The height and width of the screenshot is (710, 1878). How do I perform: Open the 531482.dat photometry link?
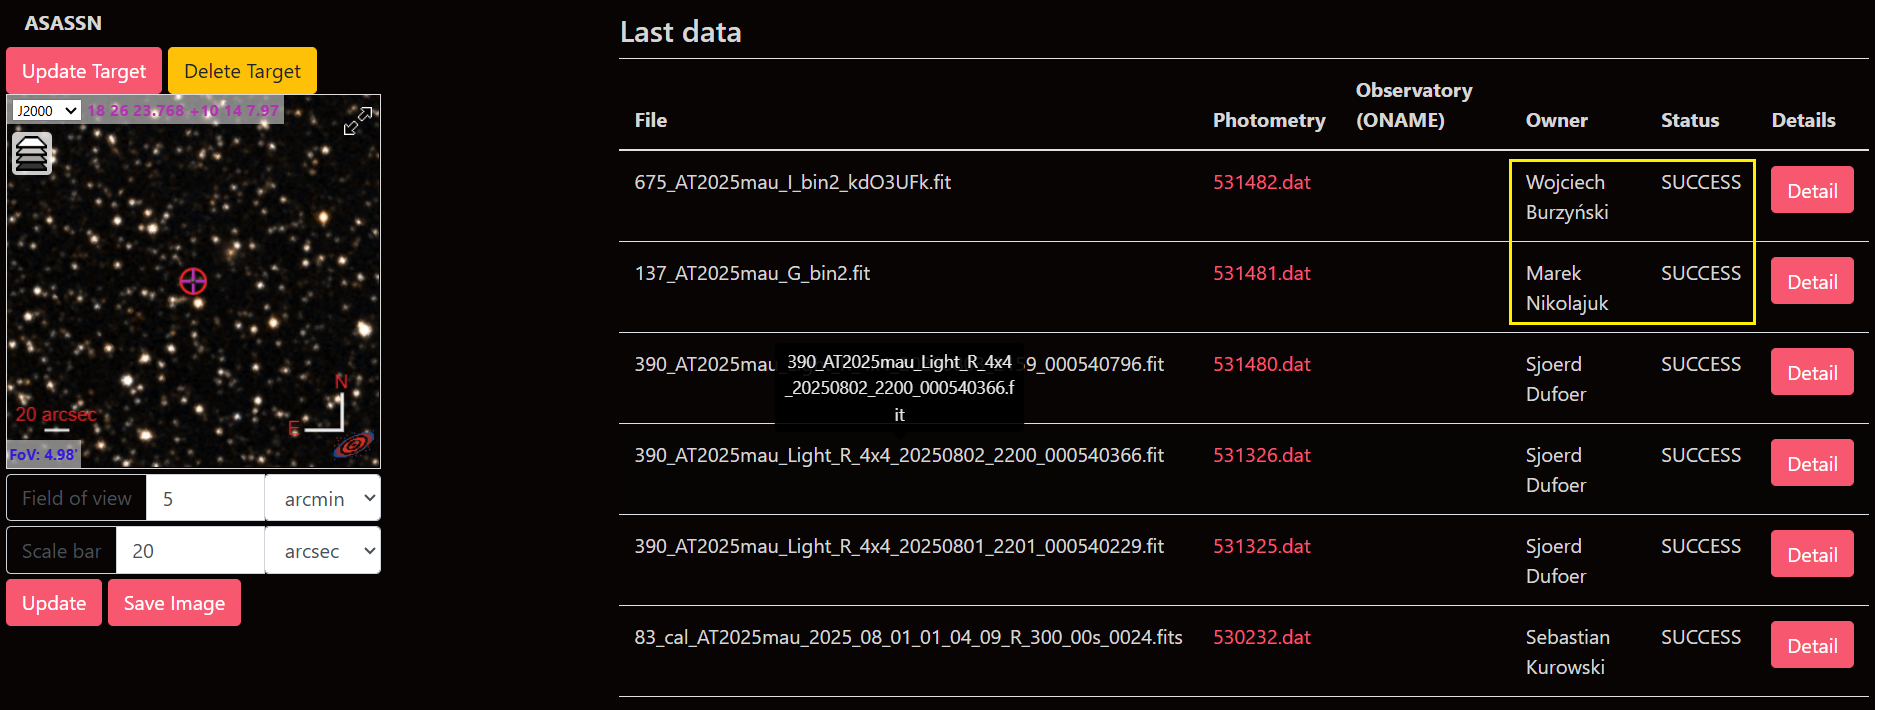click(1261, 182)
